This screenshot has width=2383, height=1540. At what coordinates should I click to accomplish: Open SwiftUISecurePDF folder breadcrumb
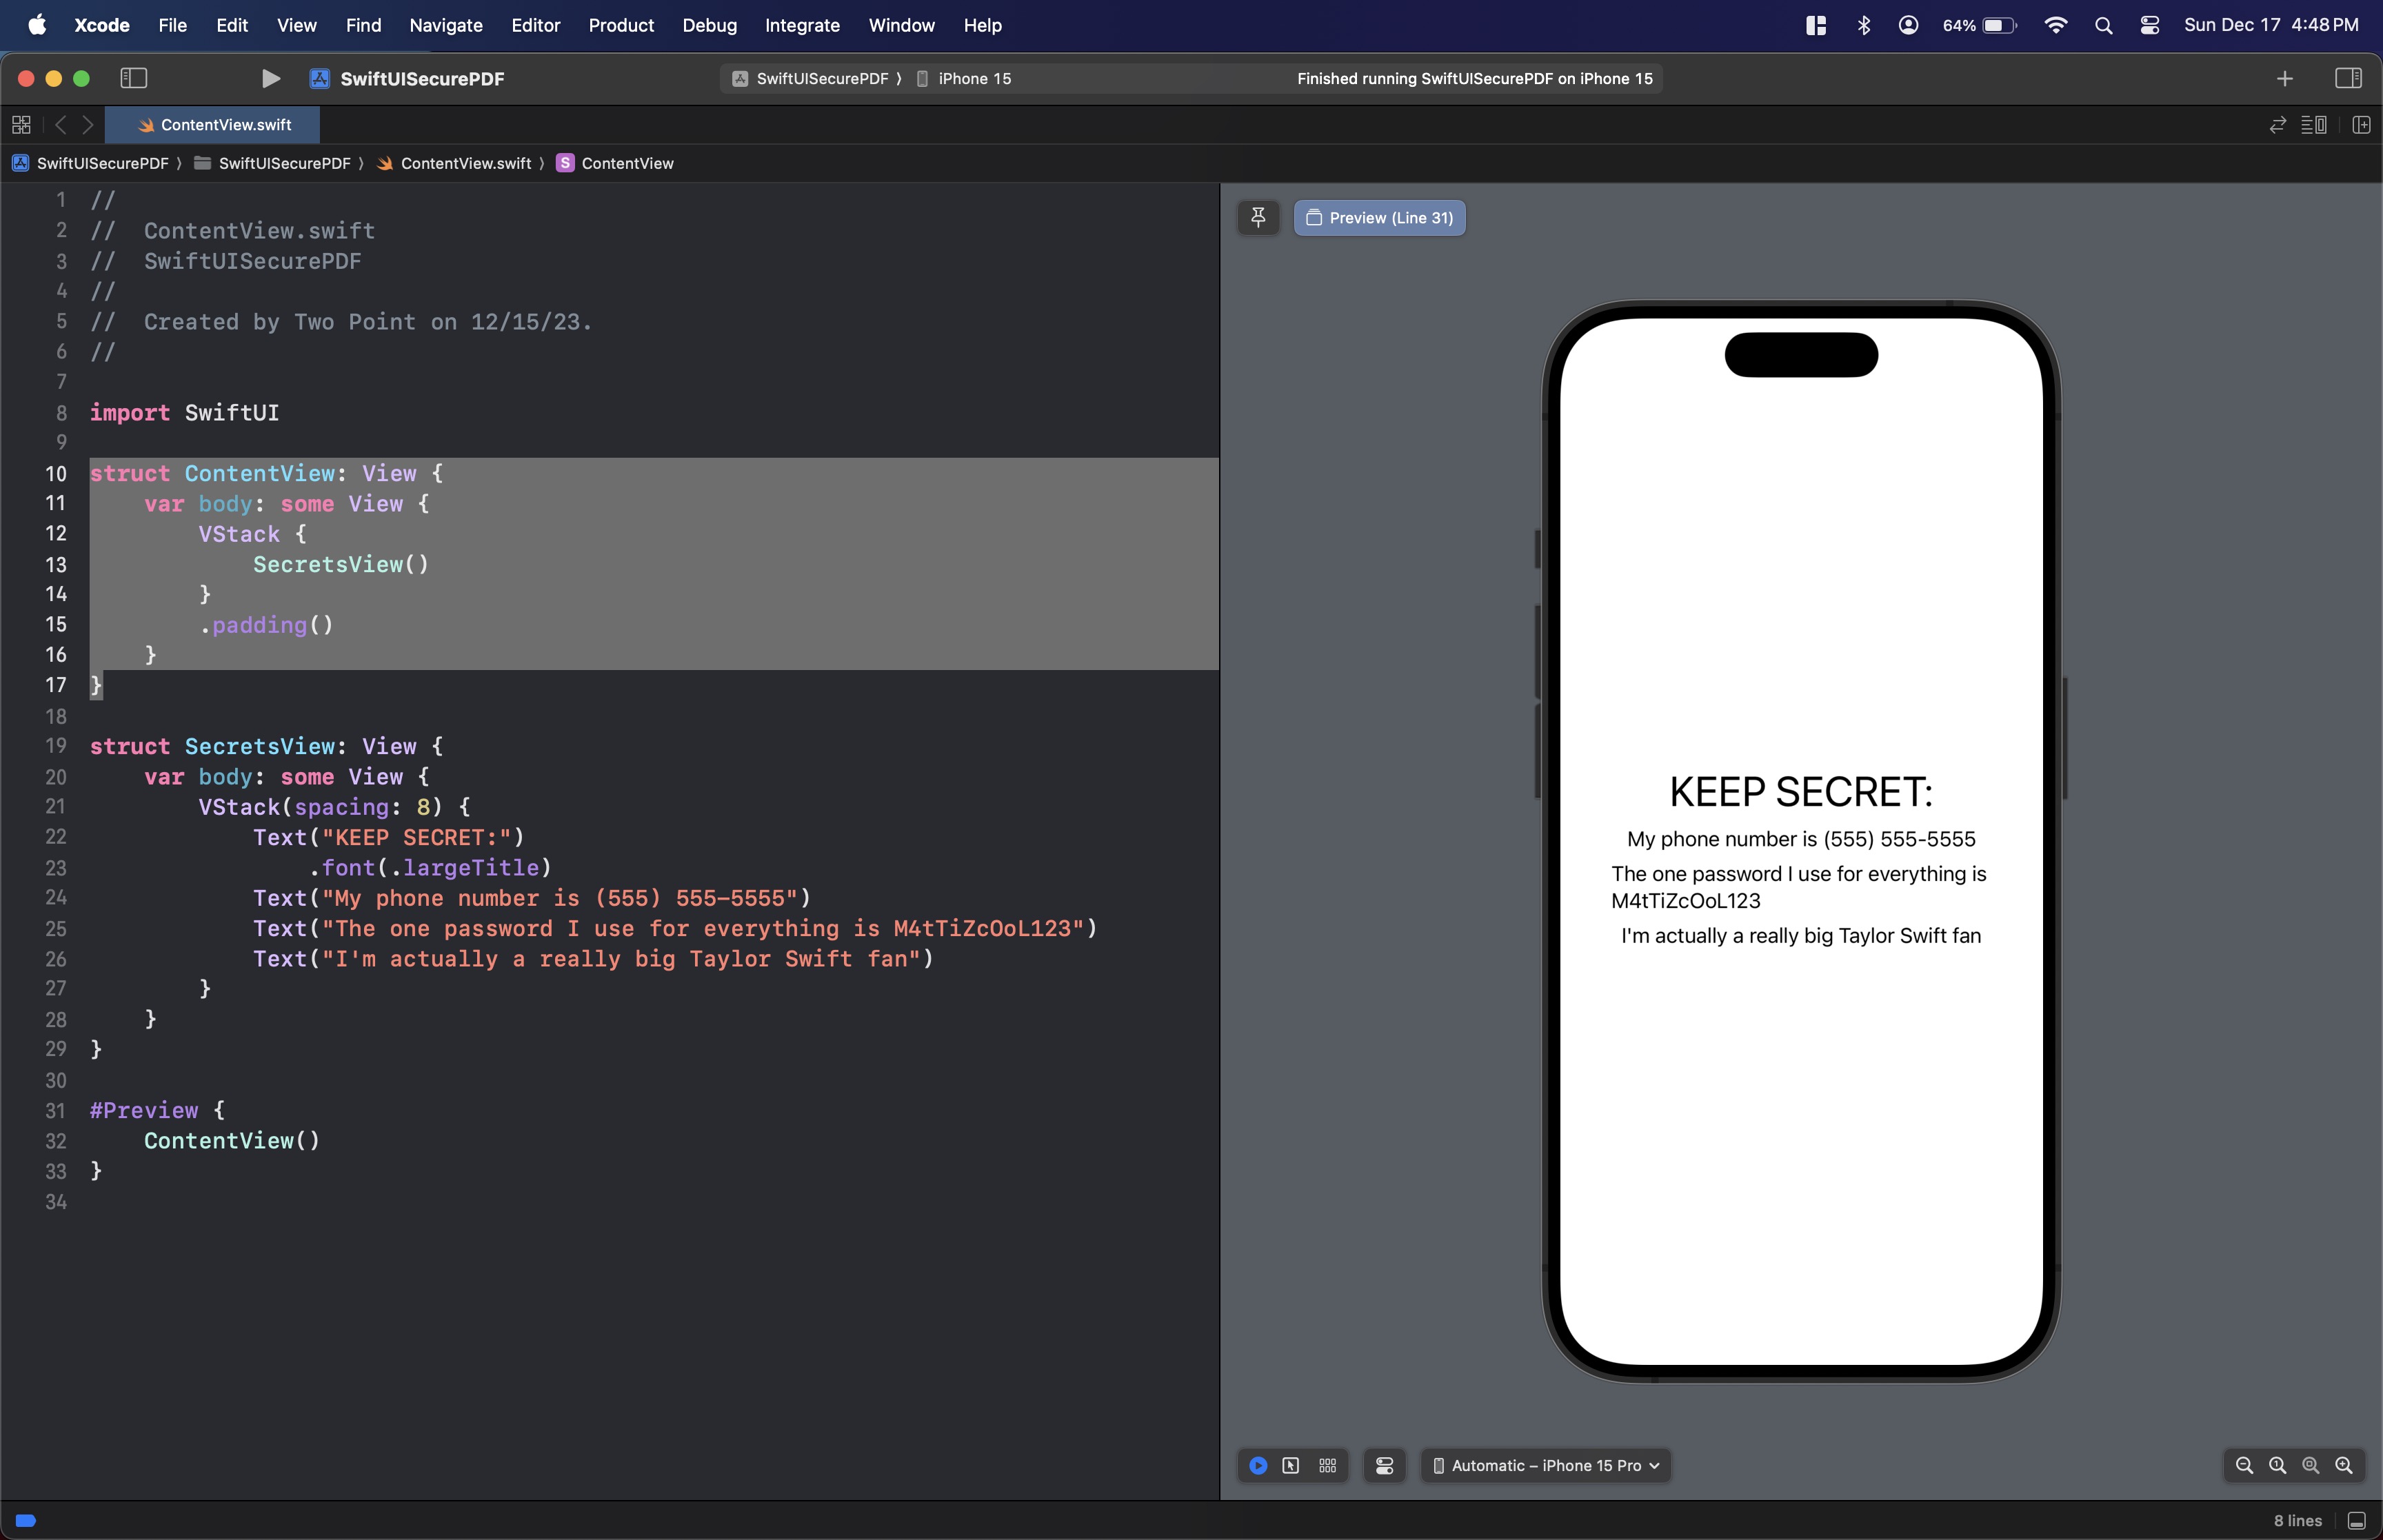pyautogui.click(x=272, y=163)
